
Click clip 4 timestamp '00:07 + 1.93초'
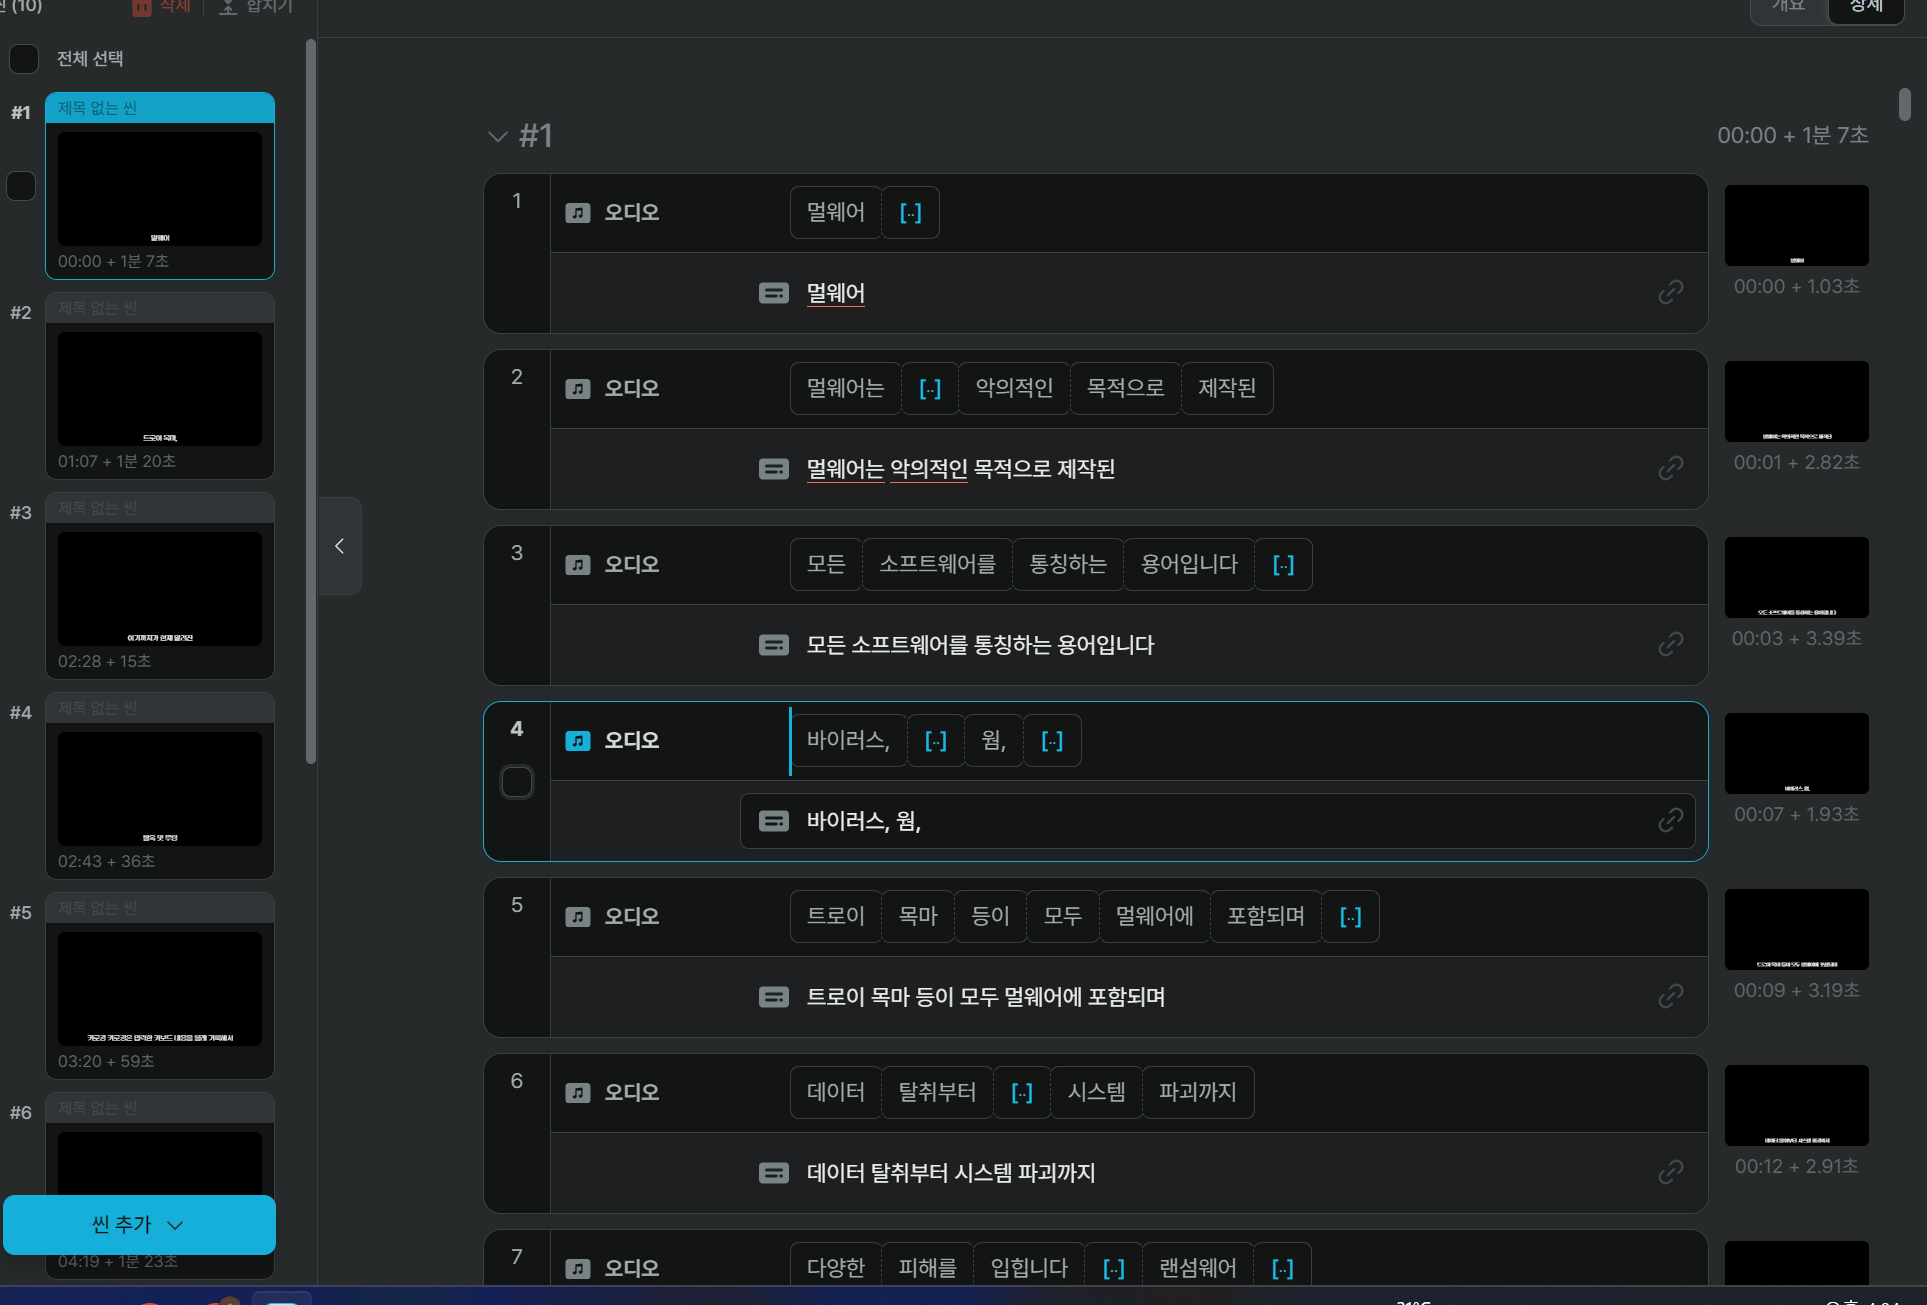click(1797, 815)
